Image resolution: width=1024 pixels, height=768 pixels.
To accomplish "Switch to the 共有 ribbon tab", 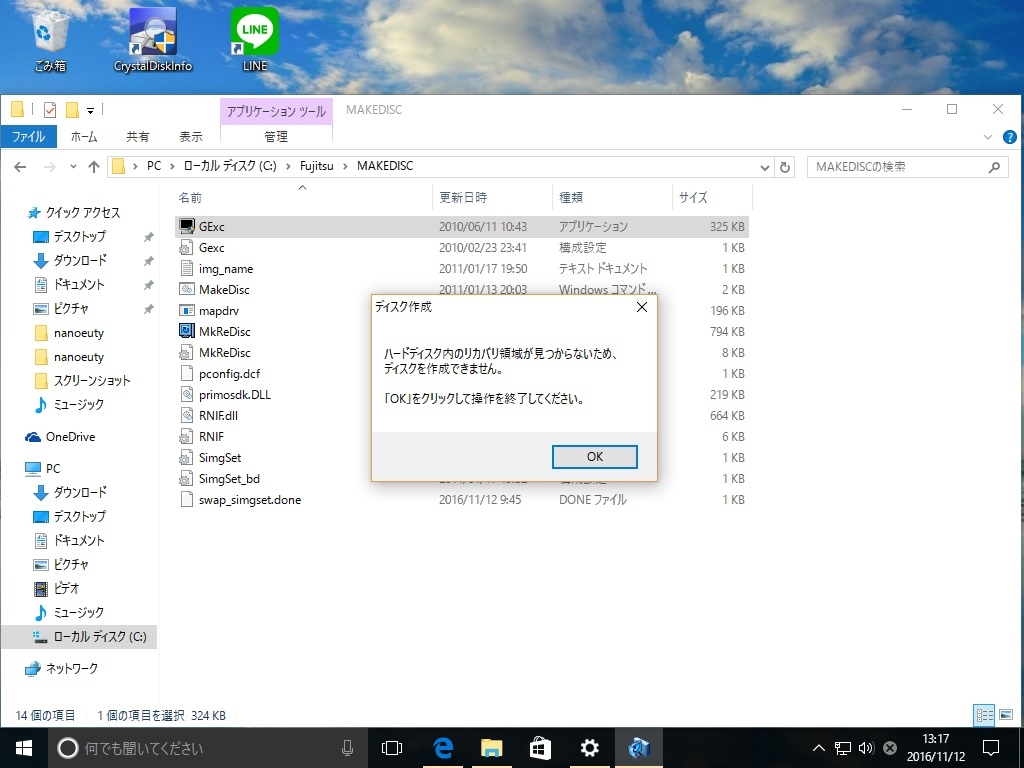I will [x=138, y=136].
